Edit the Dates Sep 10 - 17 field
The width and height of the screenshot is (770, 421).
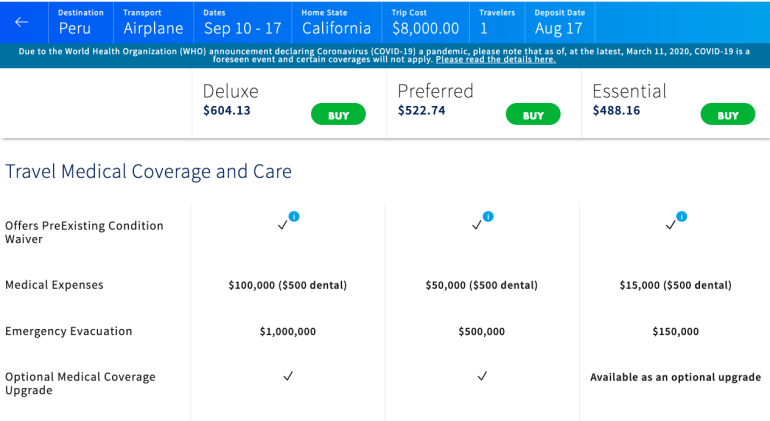[242, 22]
